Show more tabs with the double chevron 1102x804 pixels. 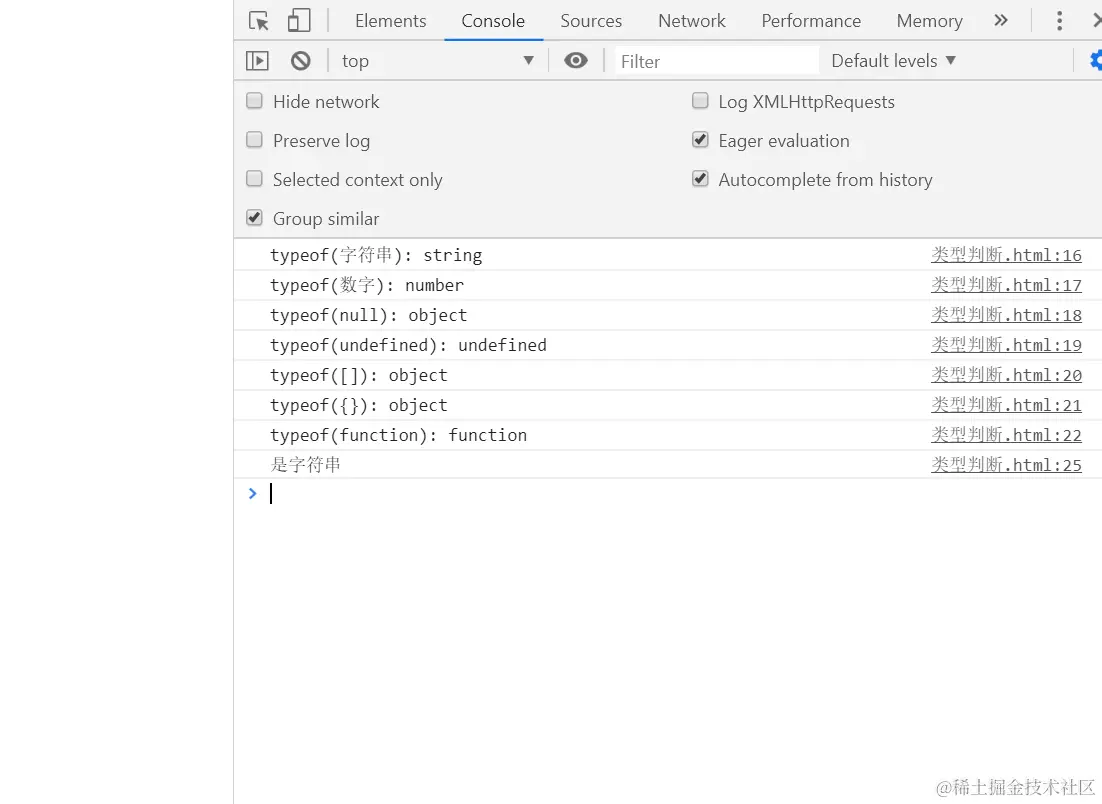pyautogui.click(x=1001, y=20)
